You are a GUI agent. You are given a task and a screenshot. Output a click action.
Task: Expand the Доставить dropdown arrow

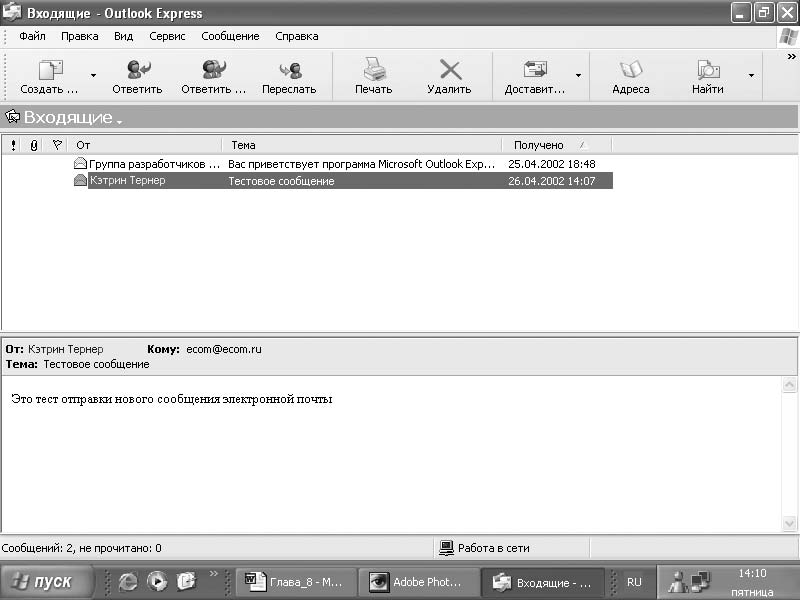click(x=578, y=75)
